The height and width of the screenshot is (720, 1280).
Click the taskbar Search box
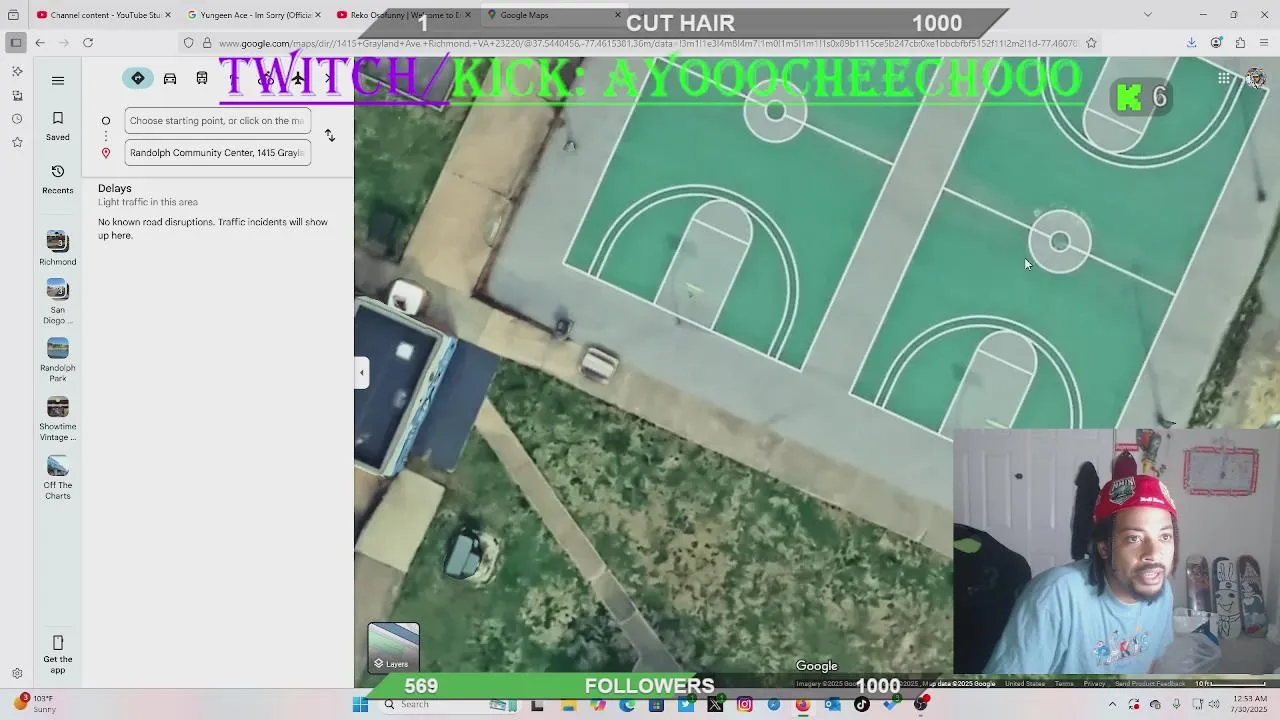point(432,705)
